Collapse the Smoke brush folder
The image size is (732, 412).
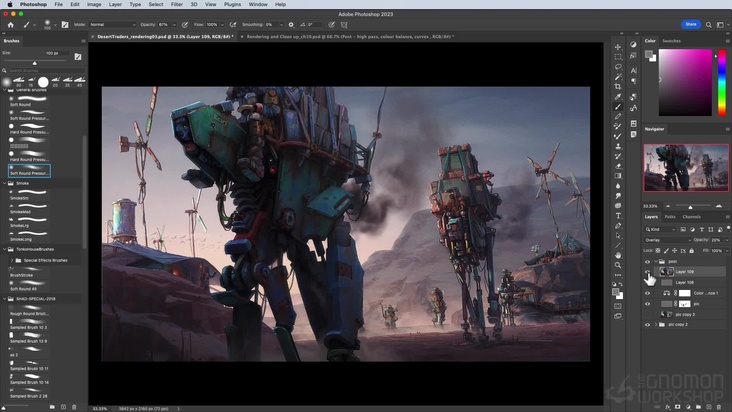tap(5, 183)
